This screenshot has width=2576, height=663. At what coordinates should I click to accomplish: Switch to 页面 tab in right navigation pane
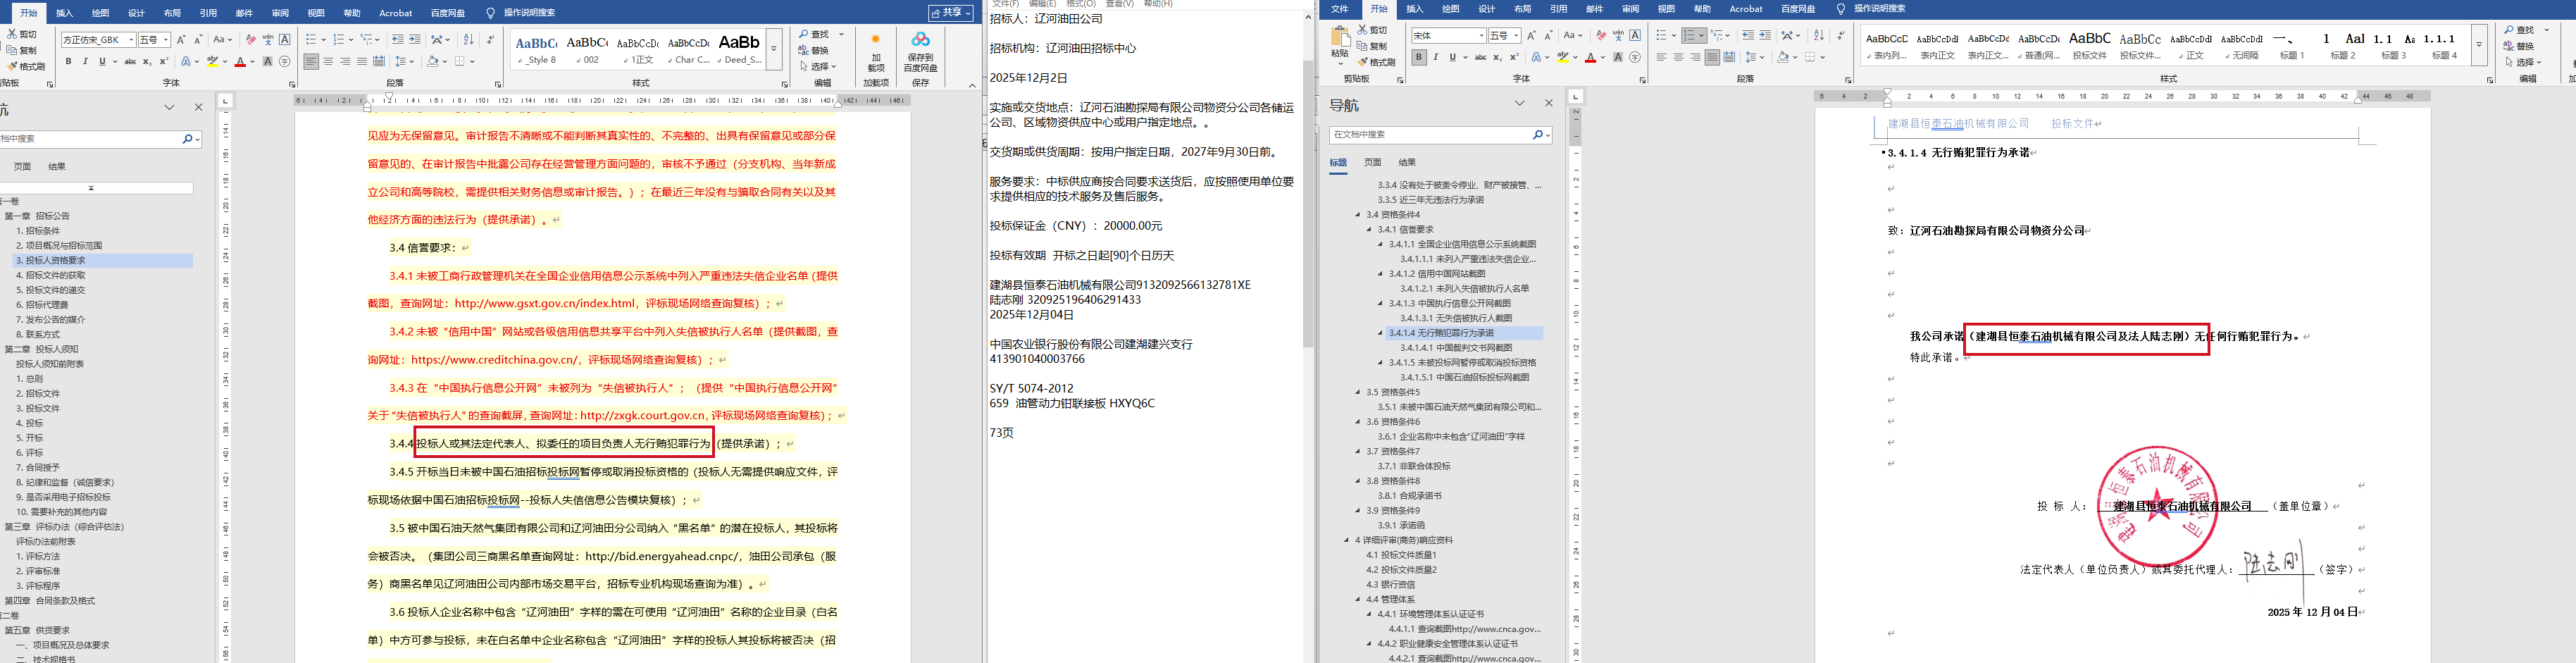(1373, 162)
